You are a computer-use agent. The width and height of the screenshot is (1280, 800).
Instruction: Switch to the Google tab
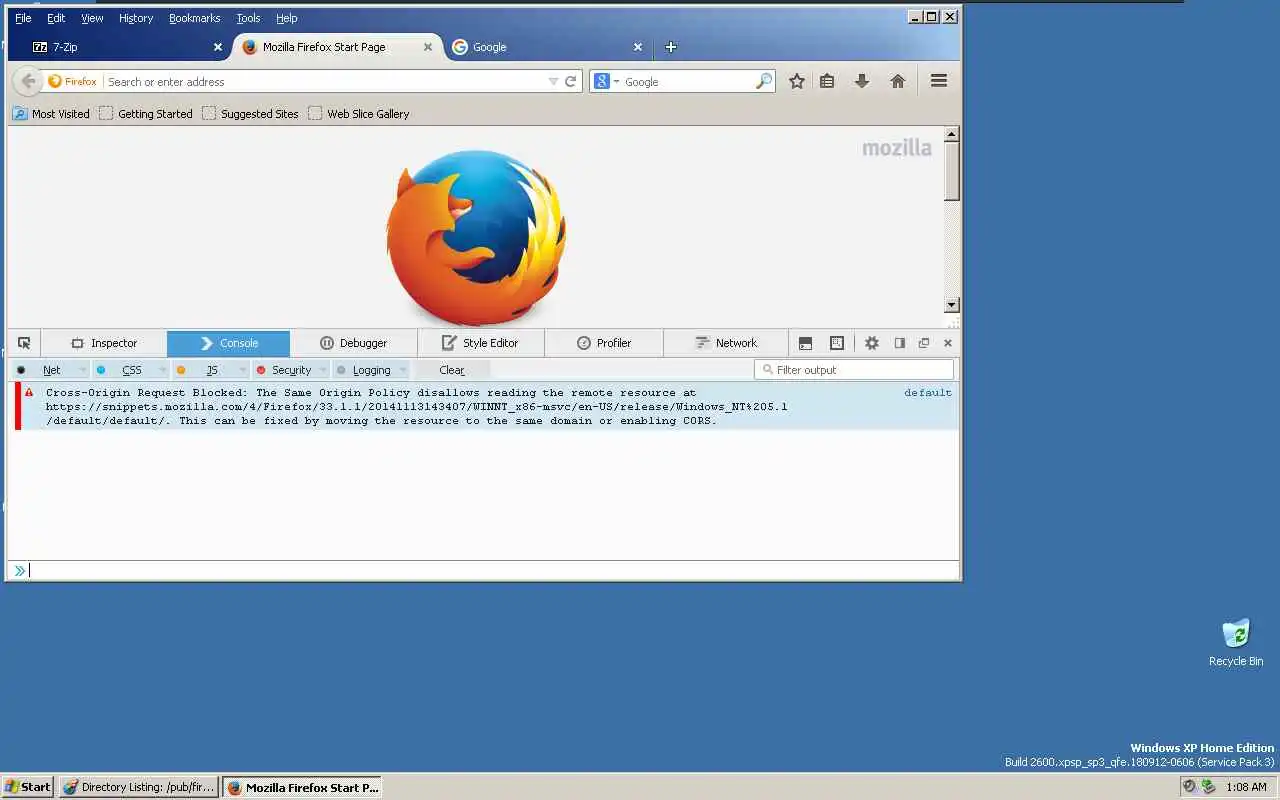pyautogui.click(x=546, y=47)
